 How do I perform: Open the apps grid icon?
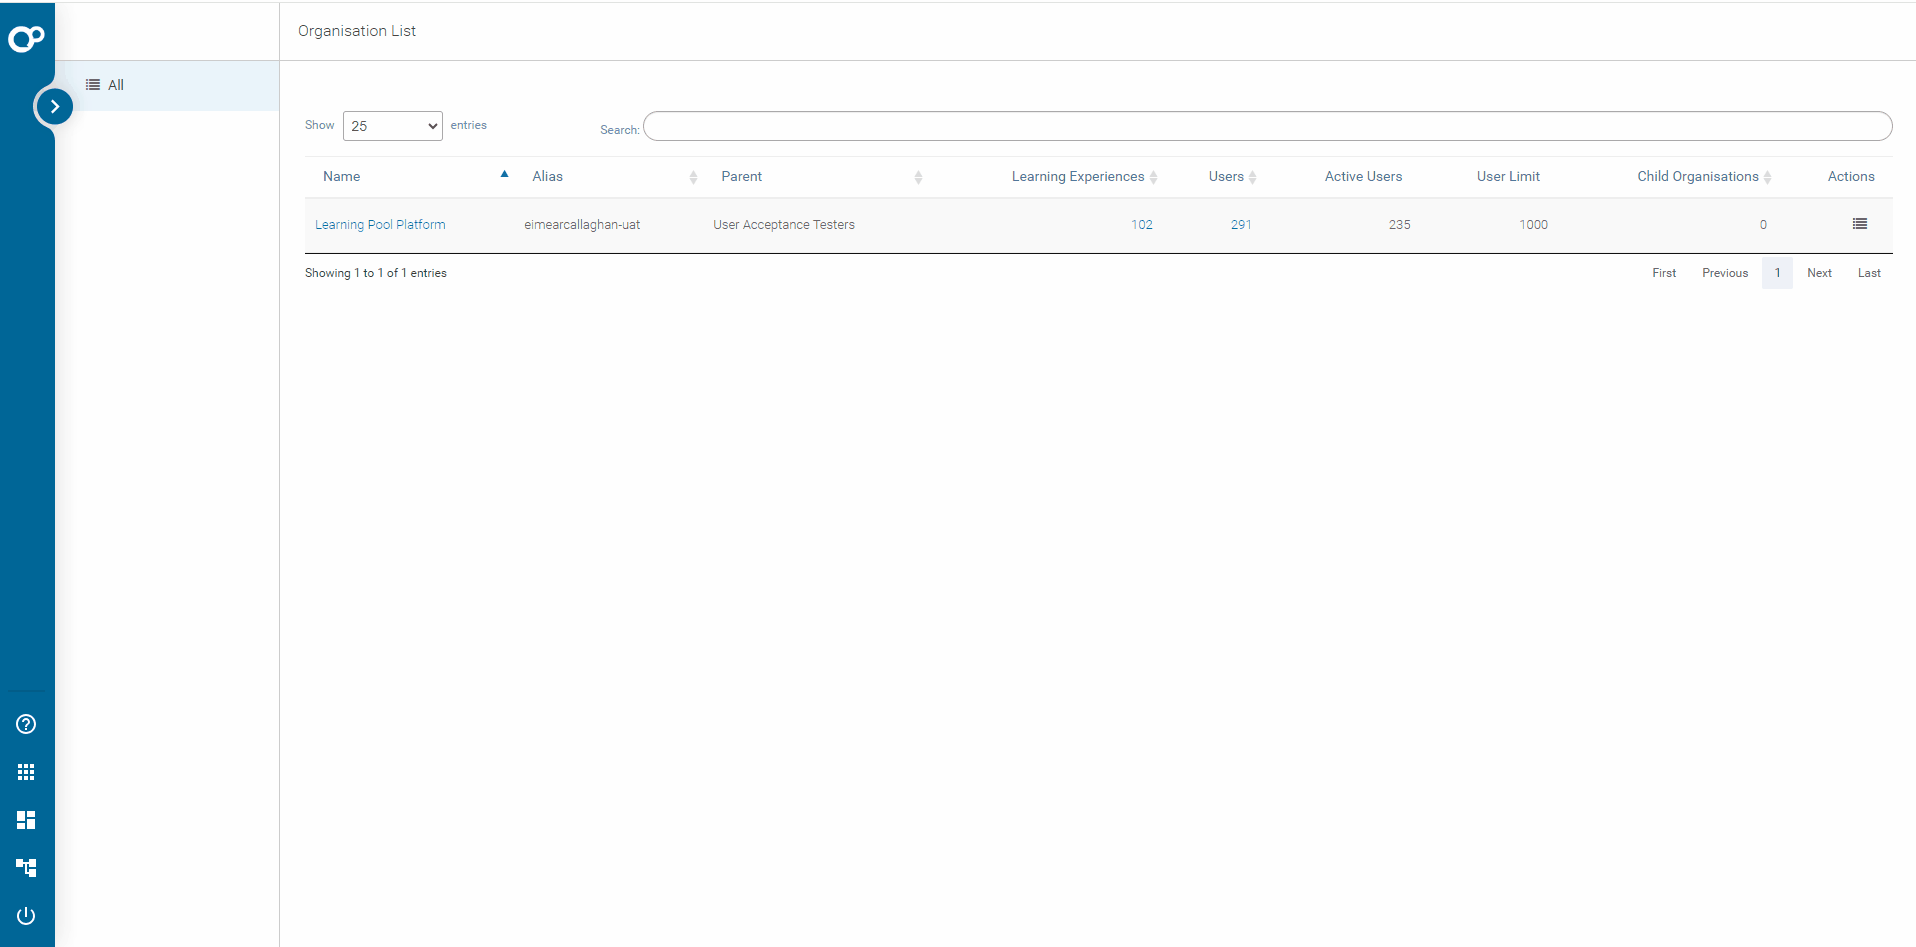(x=26, y=772)
